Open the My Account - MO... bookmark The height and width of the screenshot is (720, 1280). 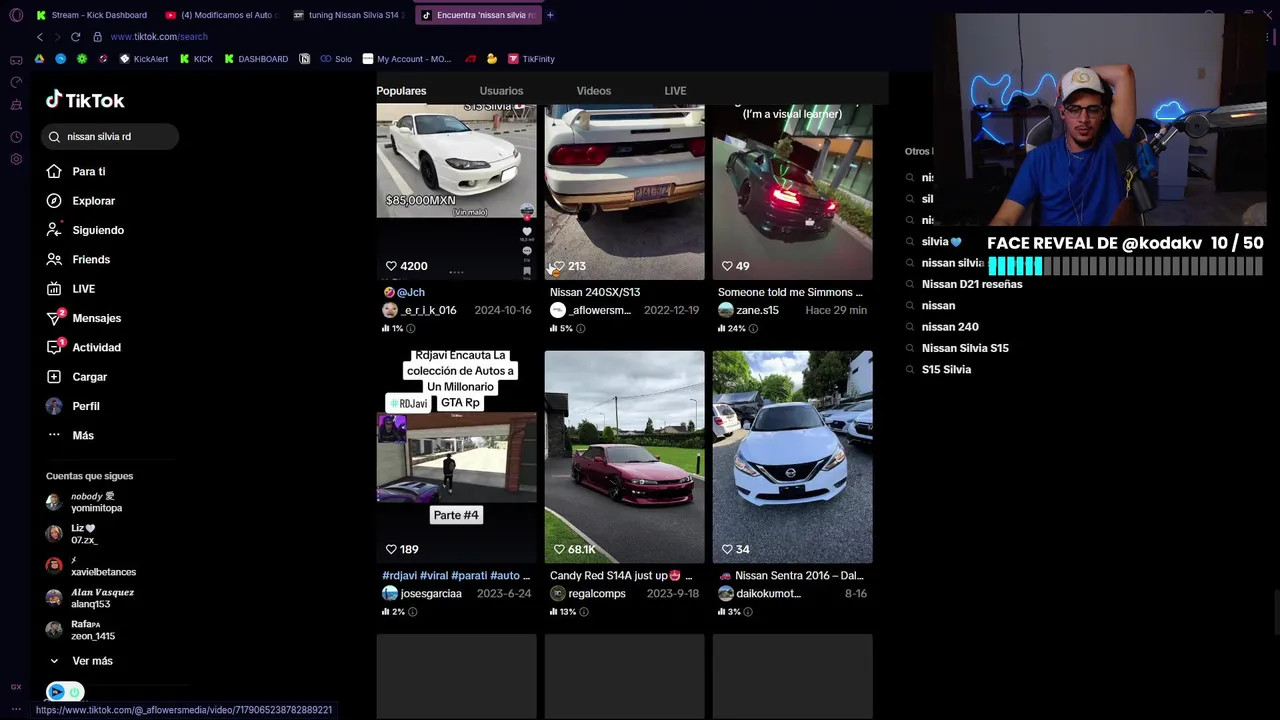pos(407,59)
